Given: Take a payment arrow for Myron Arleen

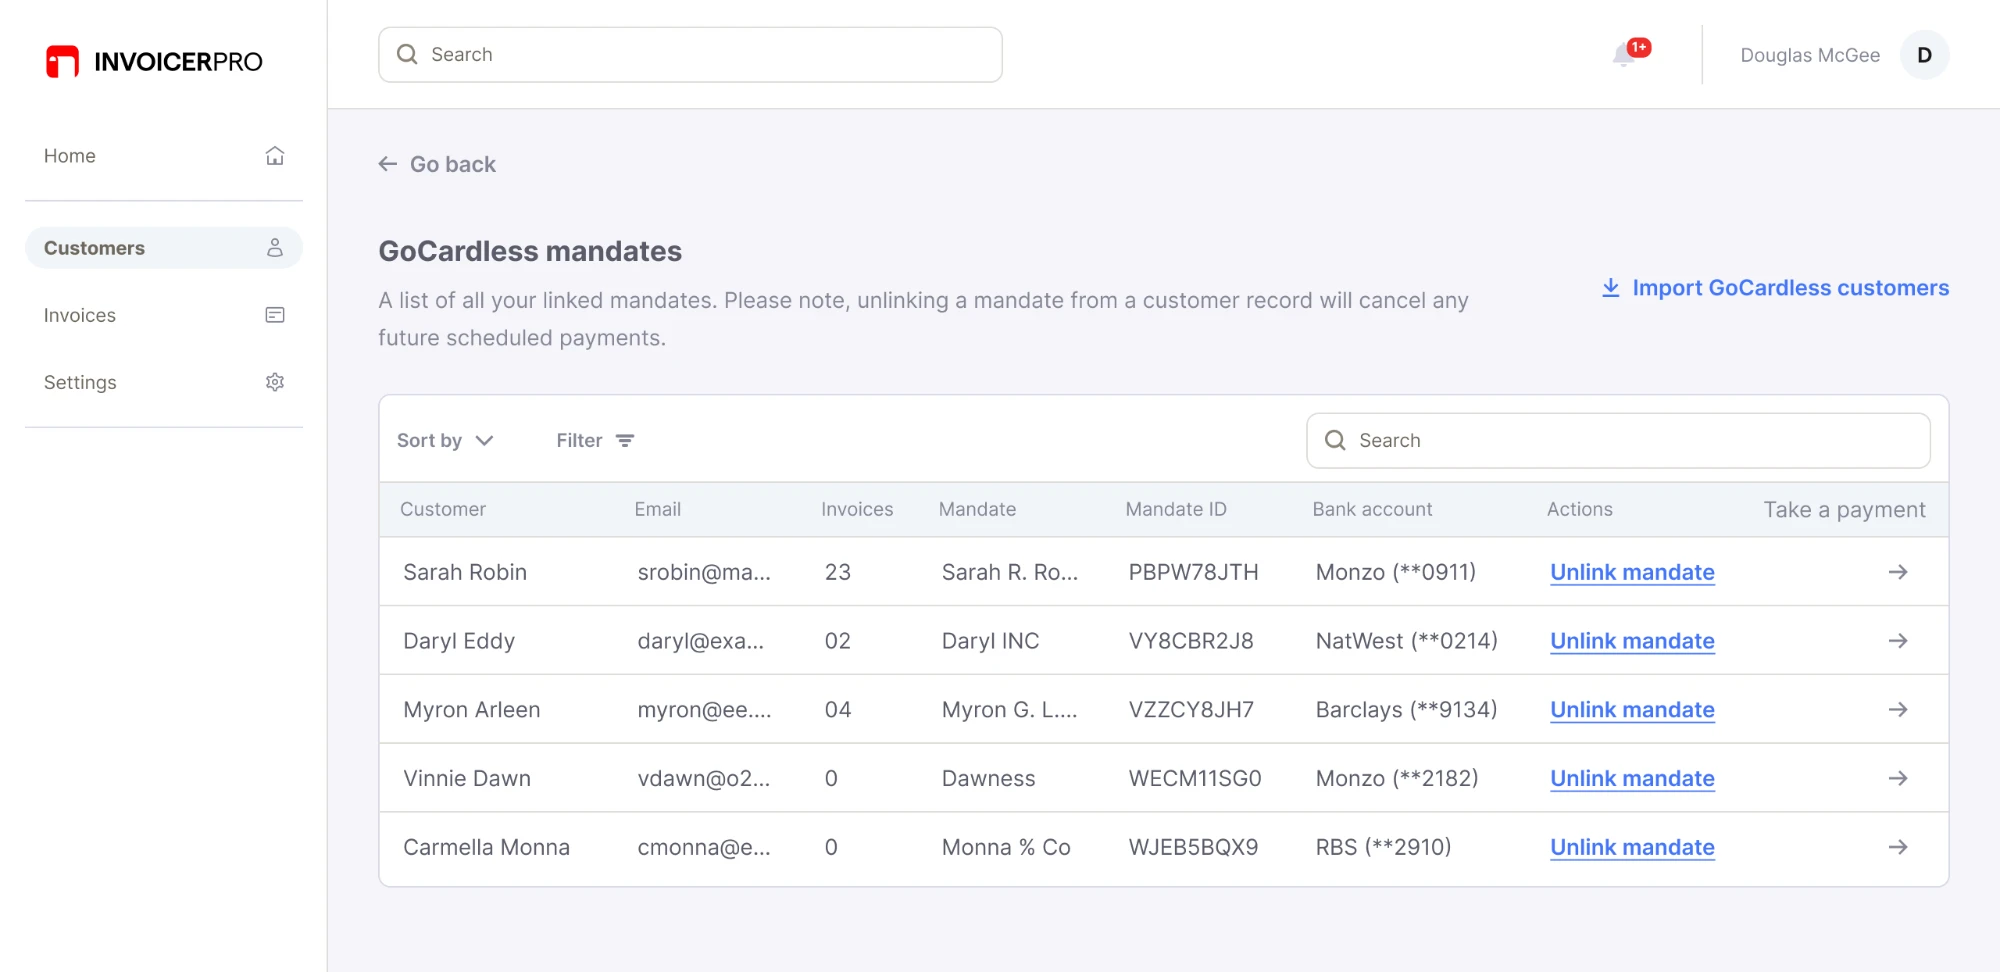Looking at the screenshot, I should (1898, 710).
